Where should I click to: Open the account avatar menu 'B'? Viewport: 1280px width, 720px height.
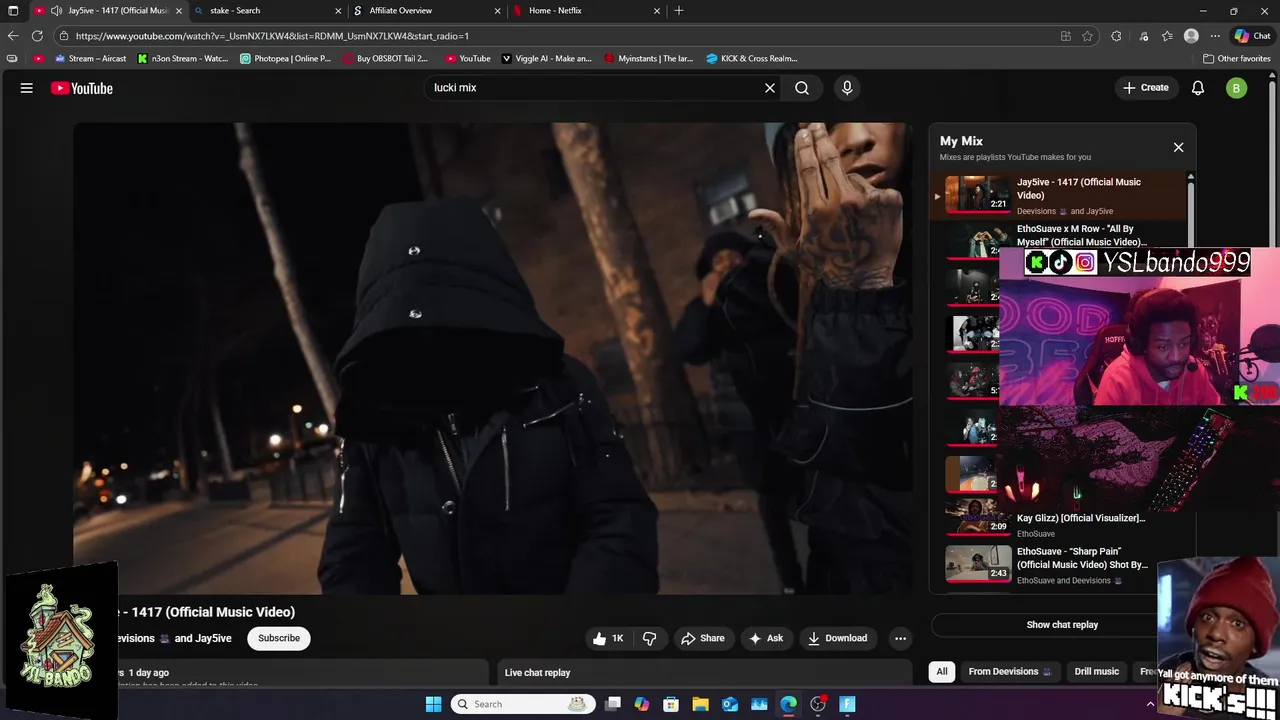coord(1236,88)
